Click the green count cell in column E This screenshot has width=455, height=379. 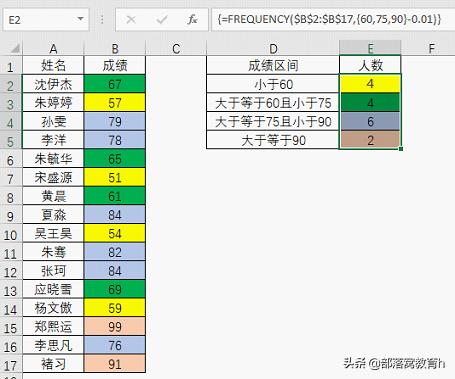370,103
